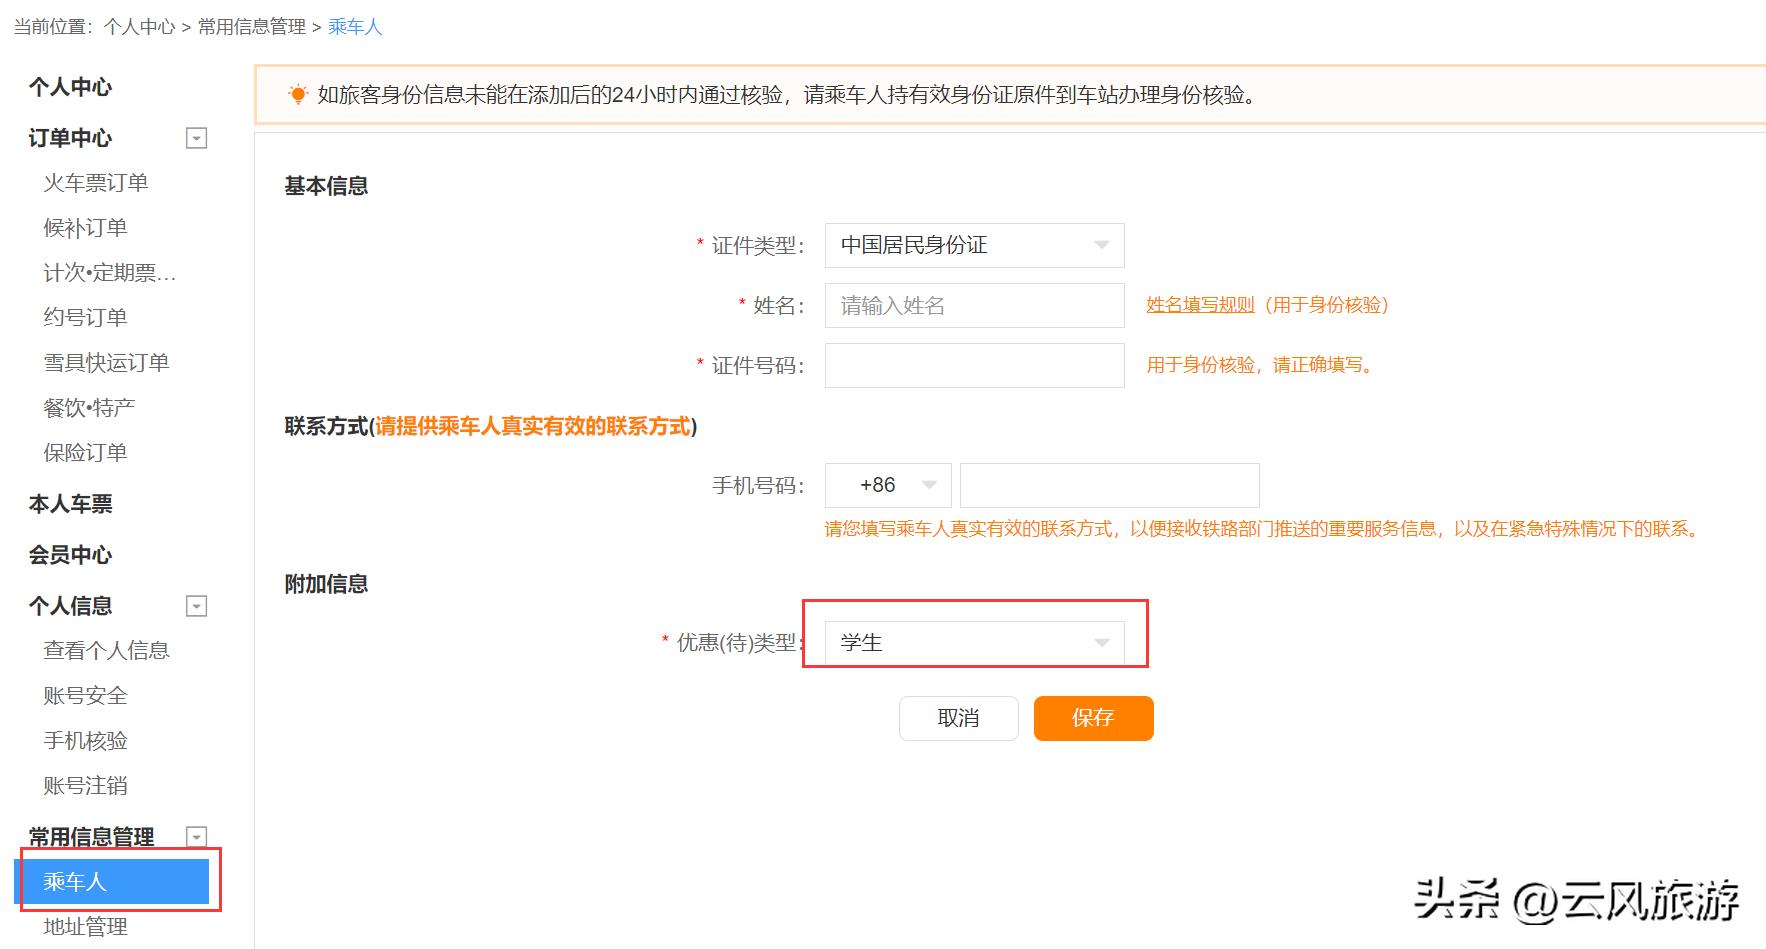Click the 姓名 input field

coord(974,305)
